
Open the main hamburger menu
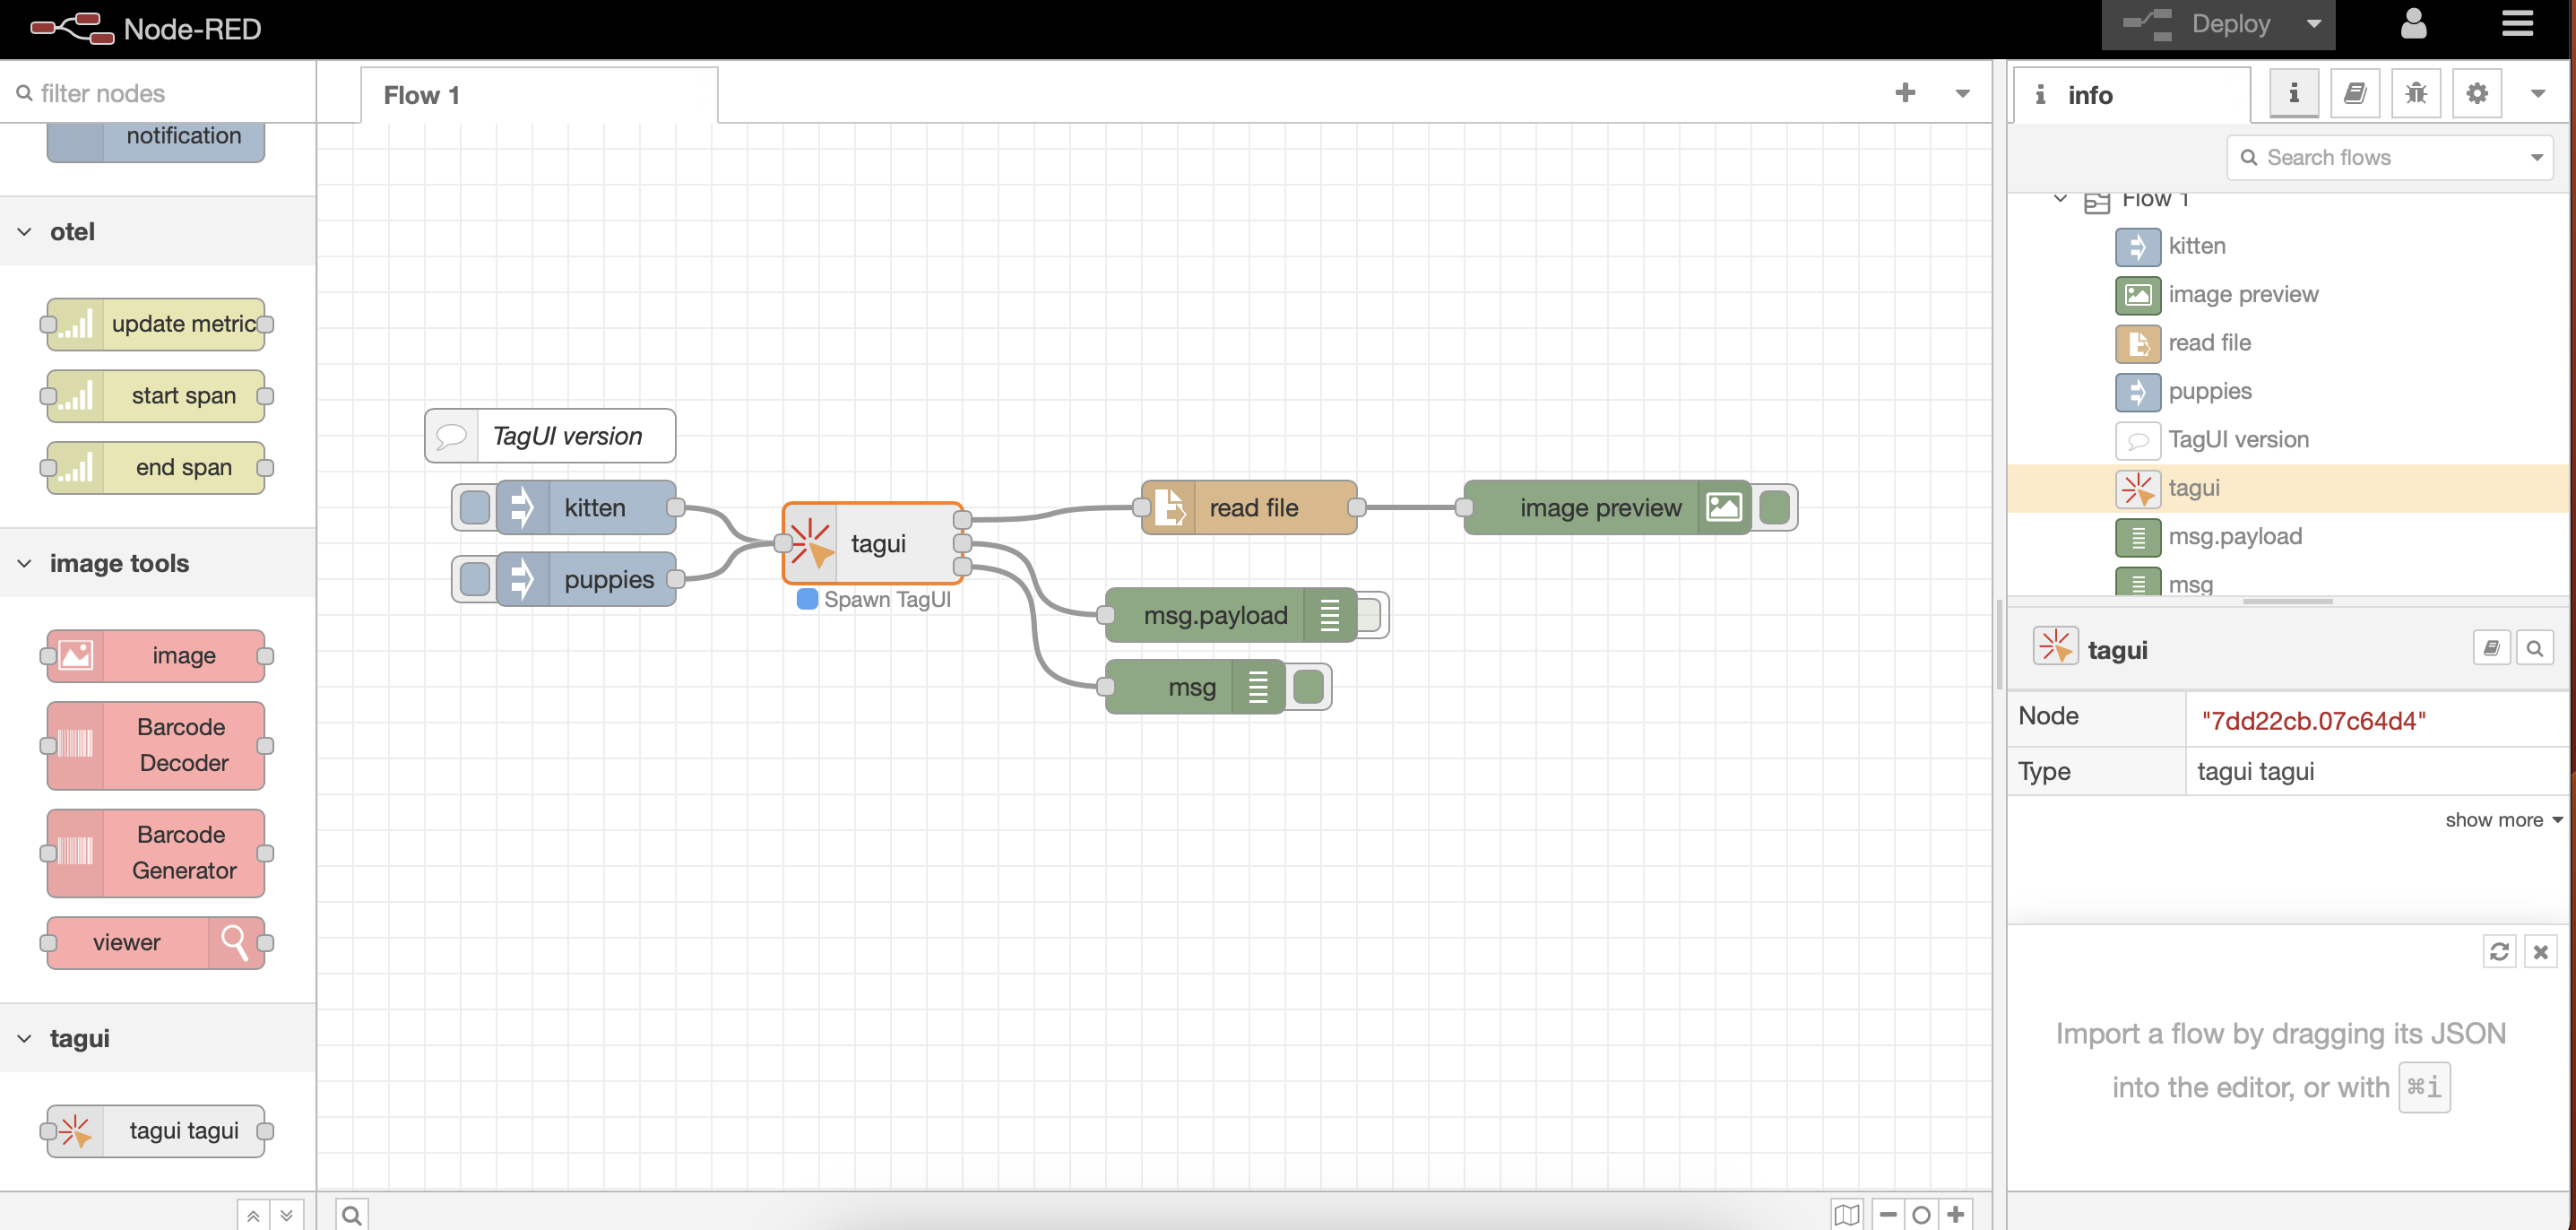(x=2517, y=24)
